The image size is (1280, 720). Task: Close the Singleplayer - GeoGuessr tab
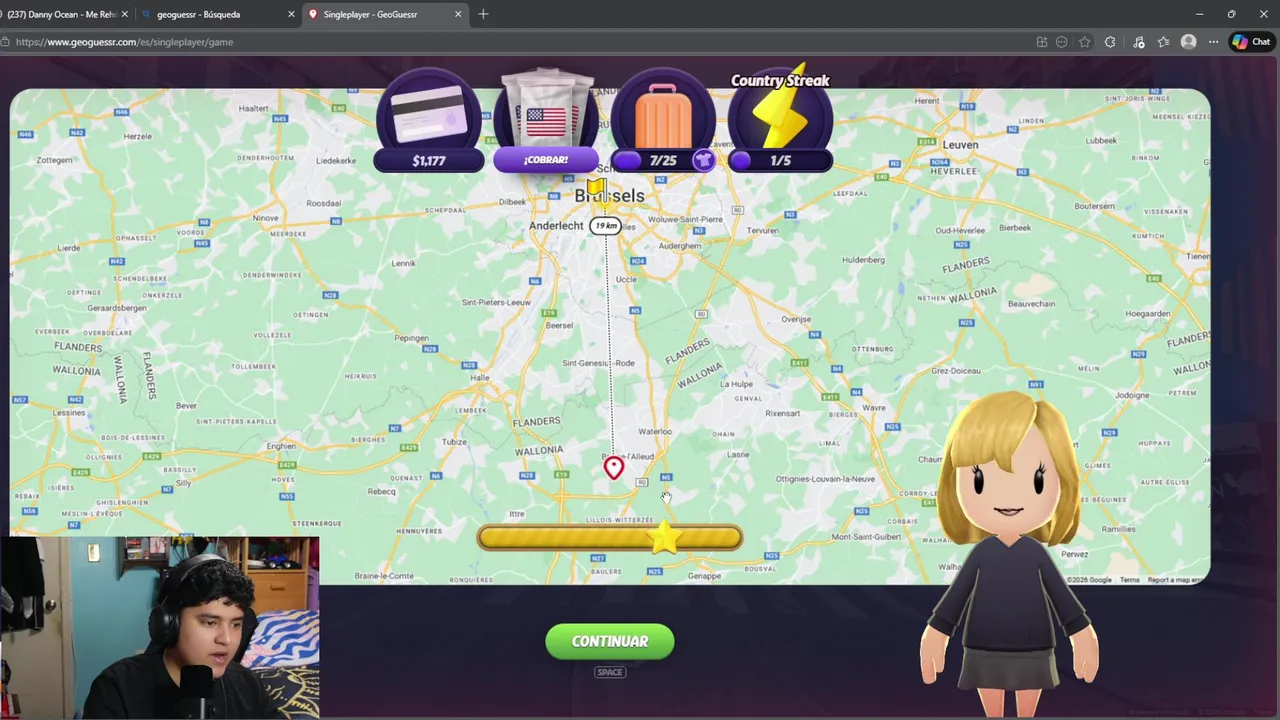[x=458, y=14]
